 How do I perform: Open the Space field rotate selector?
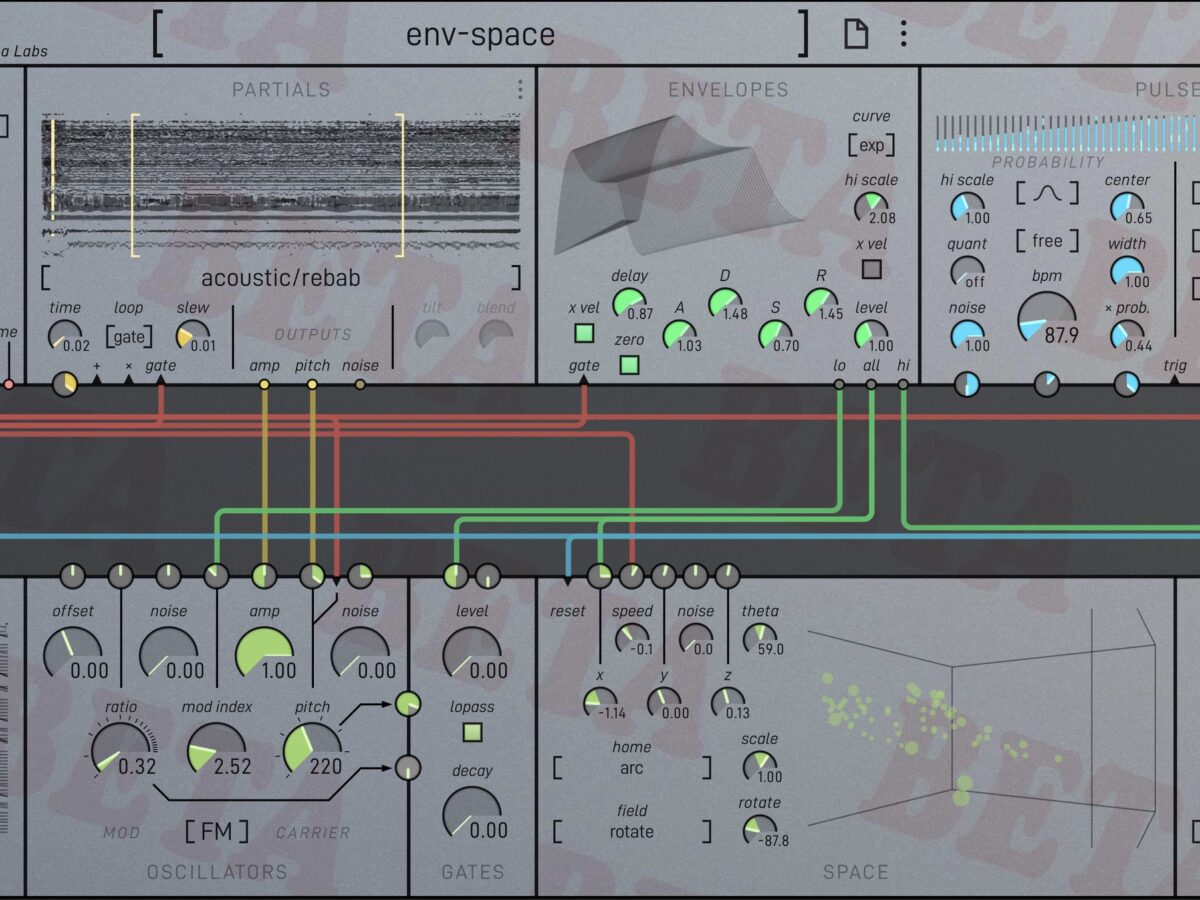coord(631,831)
